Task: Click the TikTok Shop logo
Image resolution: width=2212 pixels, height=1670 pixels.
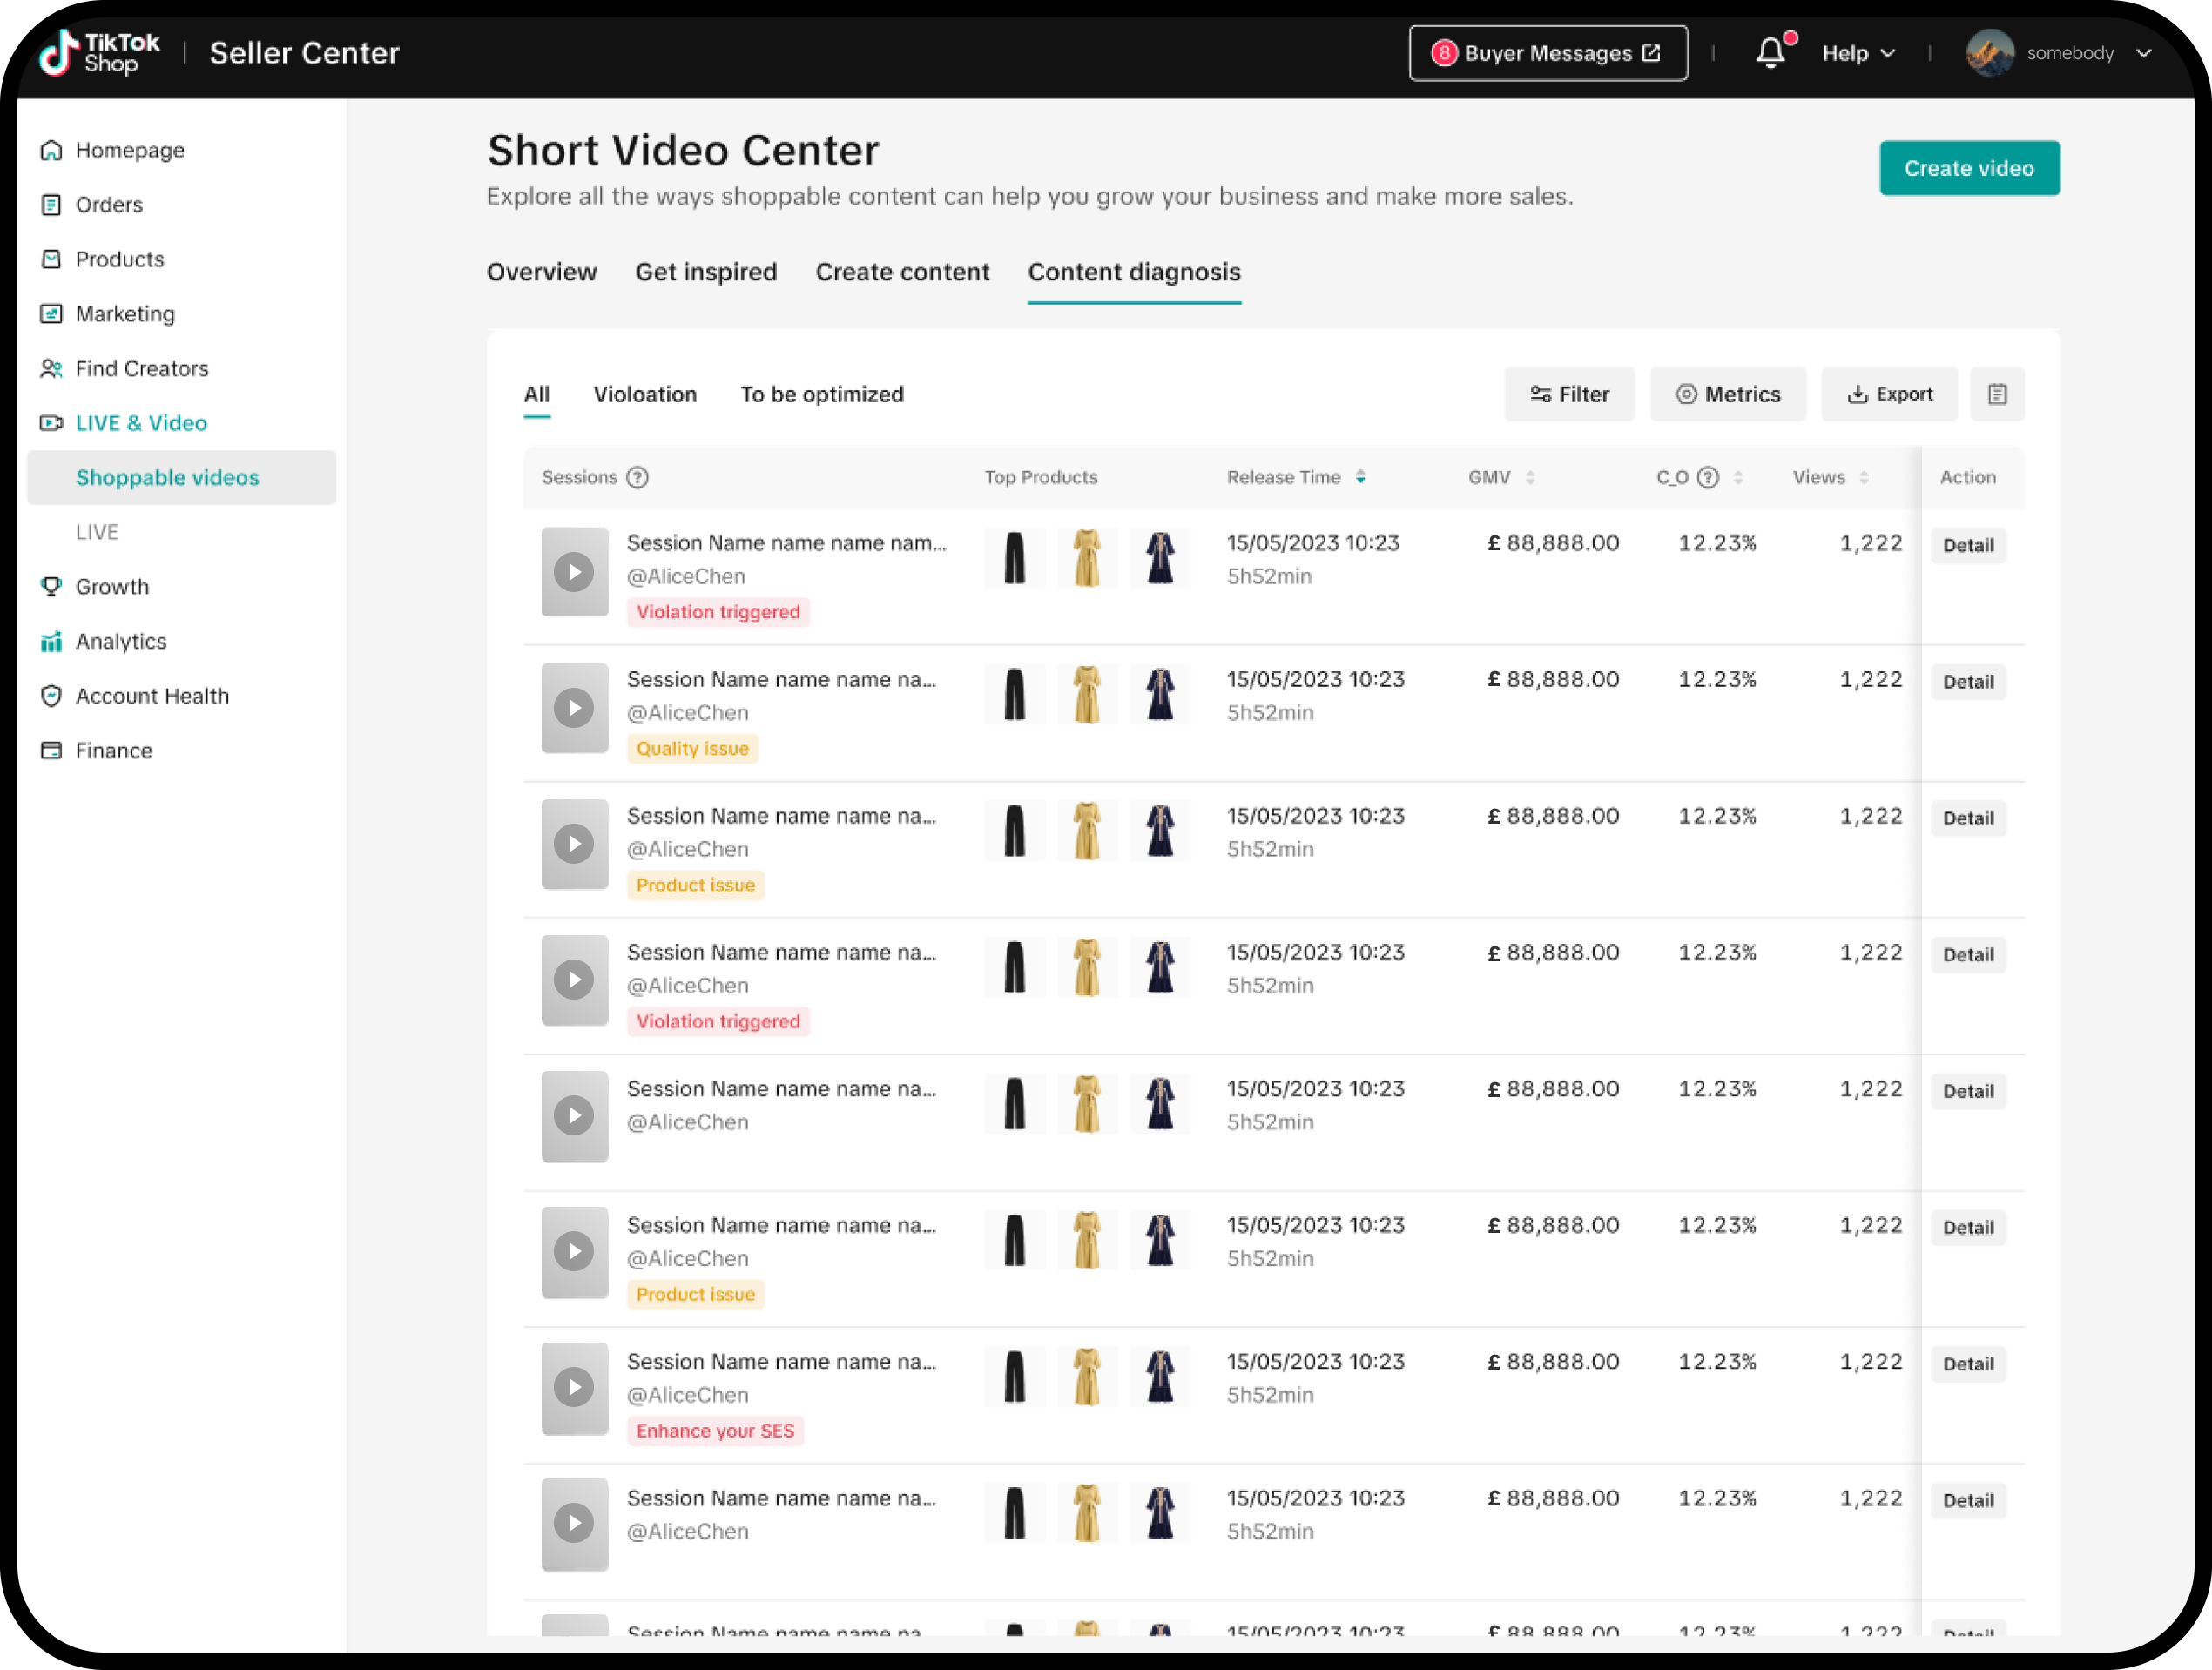Action: click(x=99, y=52)
